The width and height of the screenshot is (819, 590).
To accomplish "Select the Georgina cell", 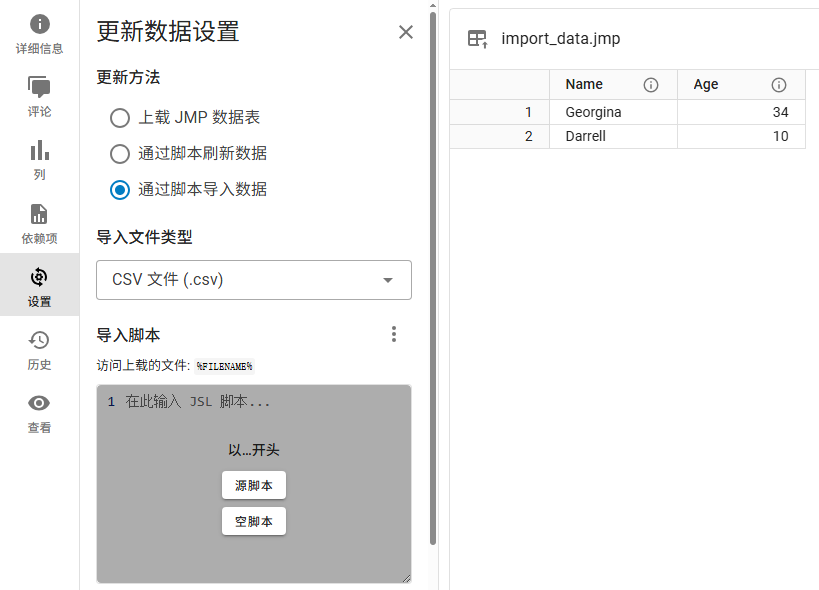I will pos(613,112).
